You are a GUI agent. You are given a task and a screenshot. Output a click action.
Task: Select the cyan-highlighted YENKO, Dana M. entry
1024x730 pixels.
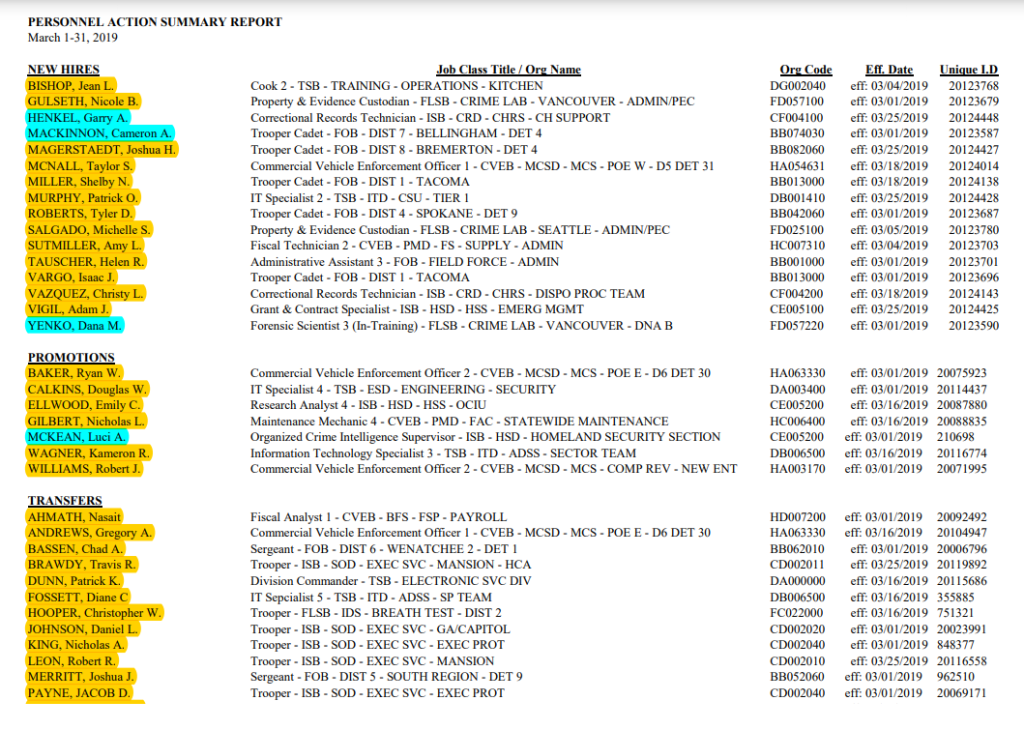click(76, 326)
